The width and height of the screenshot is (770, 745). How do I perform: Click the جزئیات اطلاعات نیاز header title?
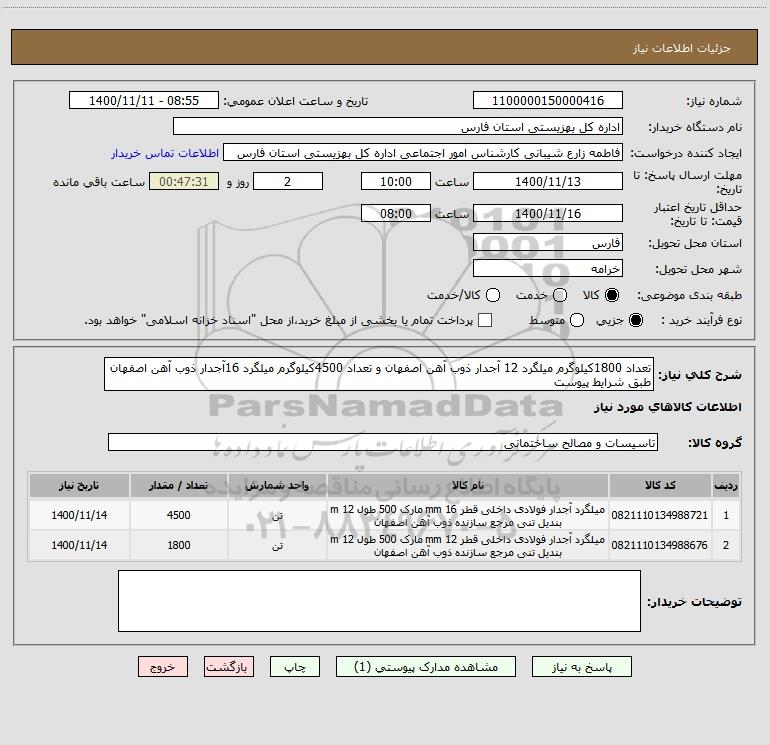(681, 48)
